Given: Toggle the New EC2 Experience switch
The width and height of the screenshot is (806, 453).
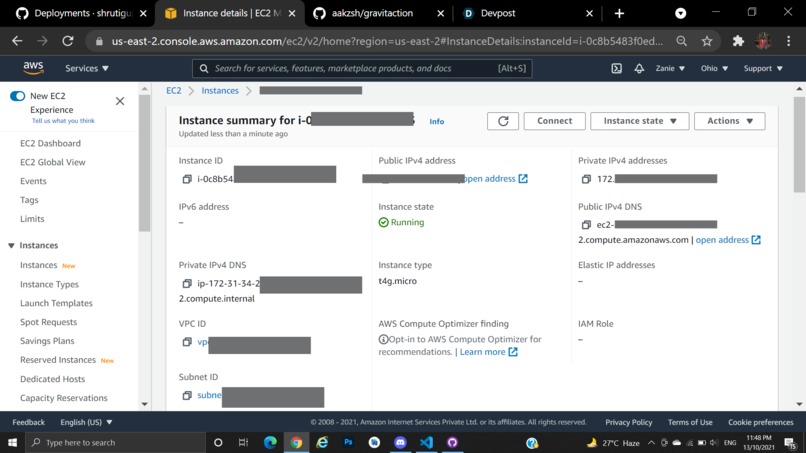Looking at the screenshot, I should [x=17, y=96].
